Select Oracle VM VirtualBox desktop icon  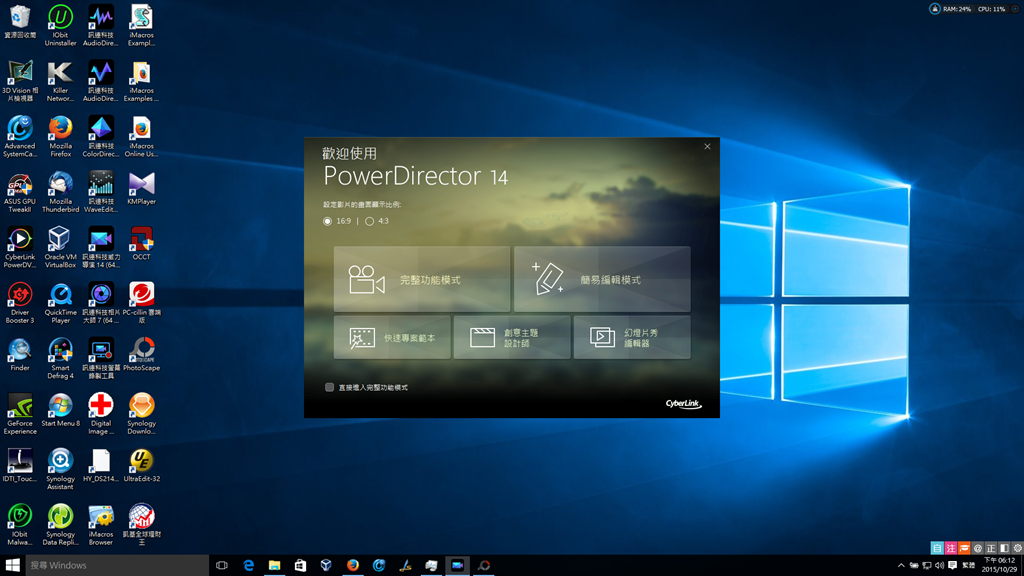[x=60, y=248]
